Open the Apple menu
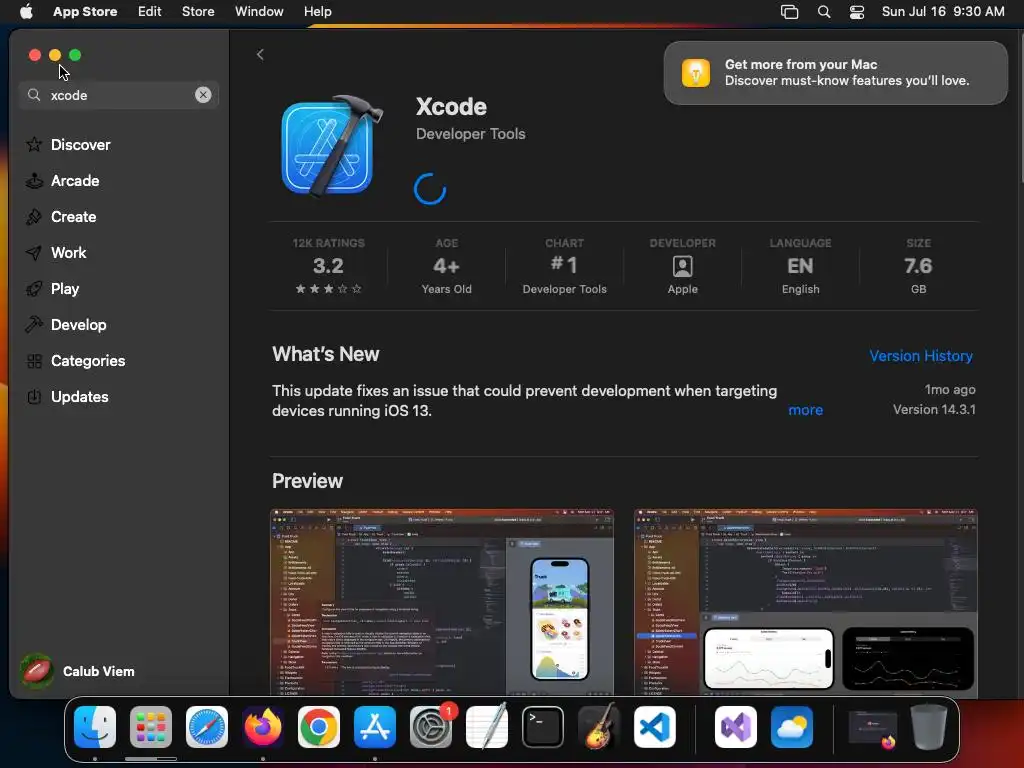This screenshot has height=768, width=1024. pos(26,12)
